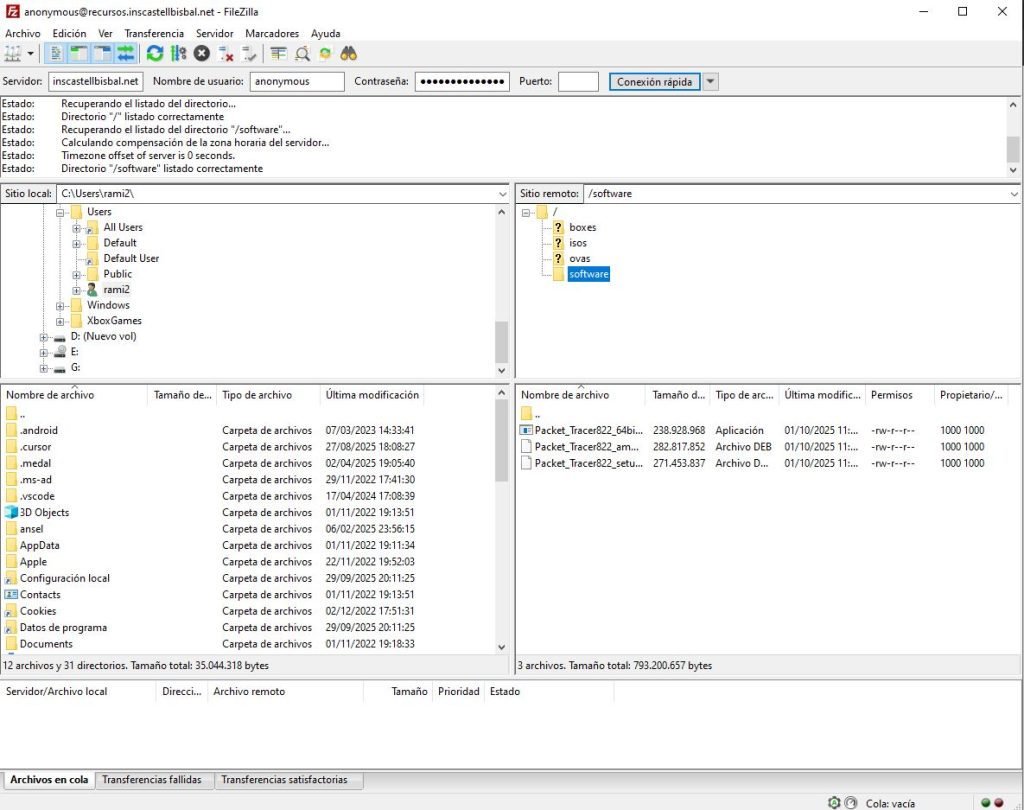Open directory listing filters icon
Viewport: 1024px width, 810px height.
278,54
